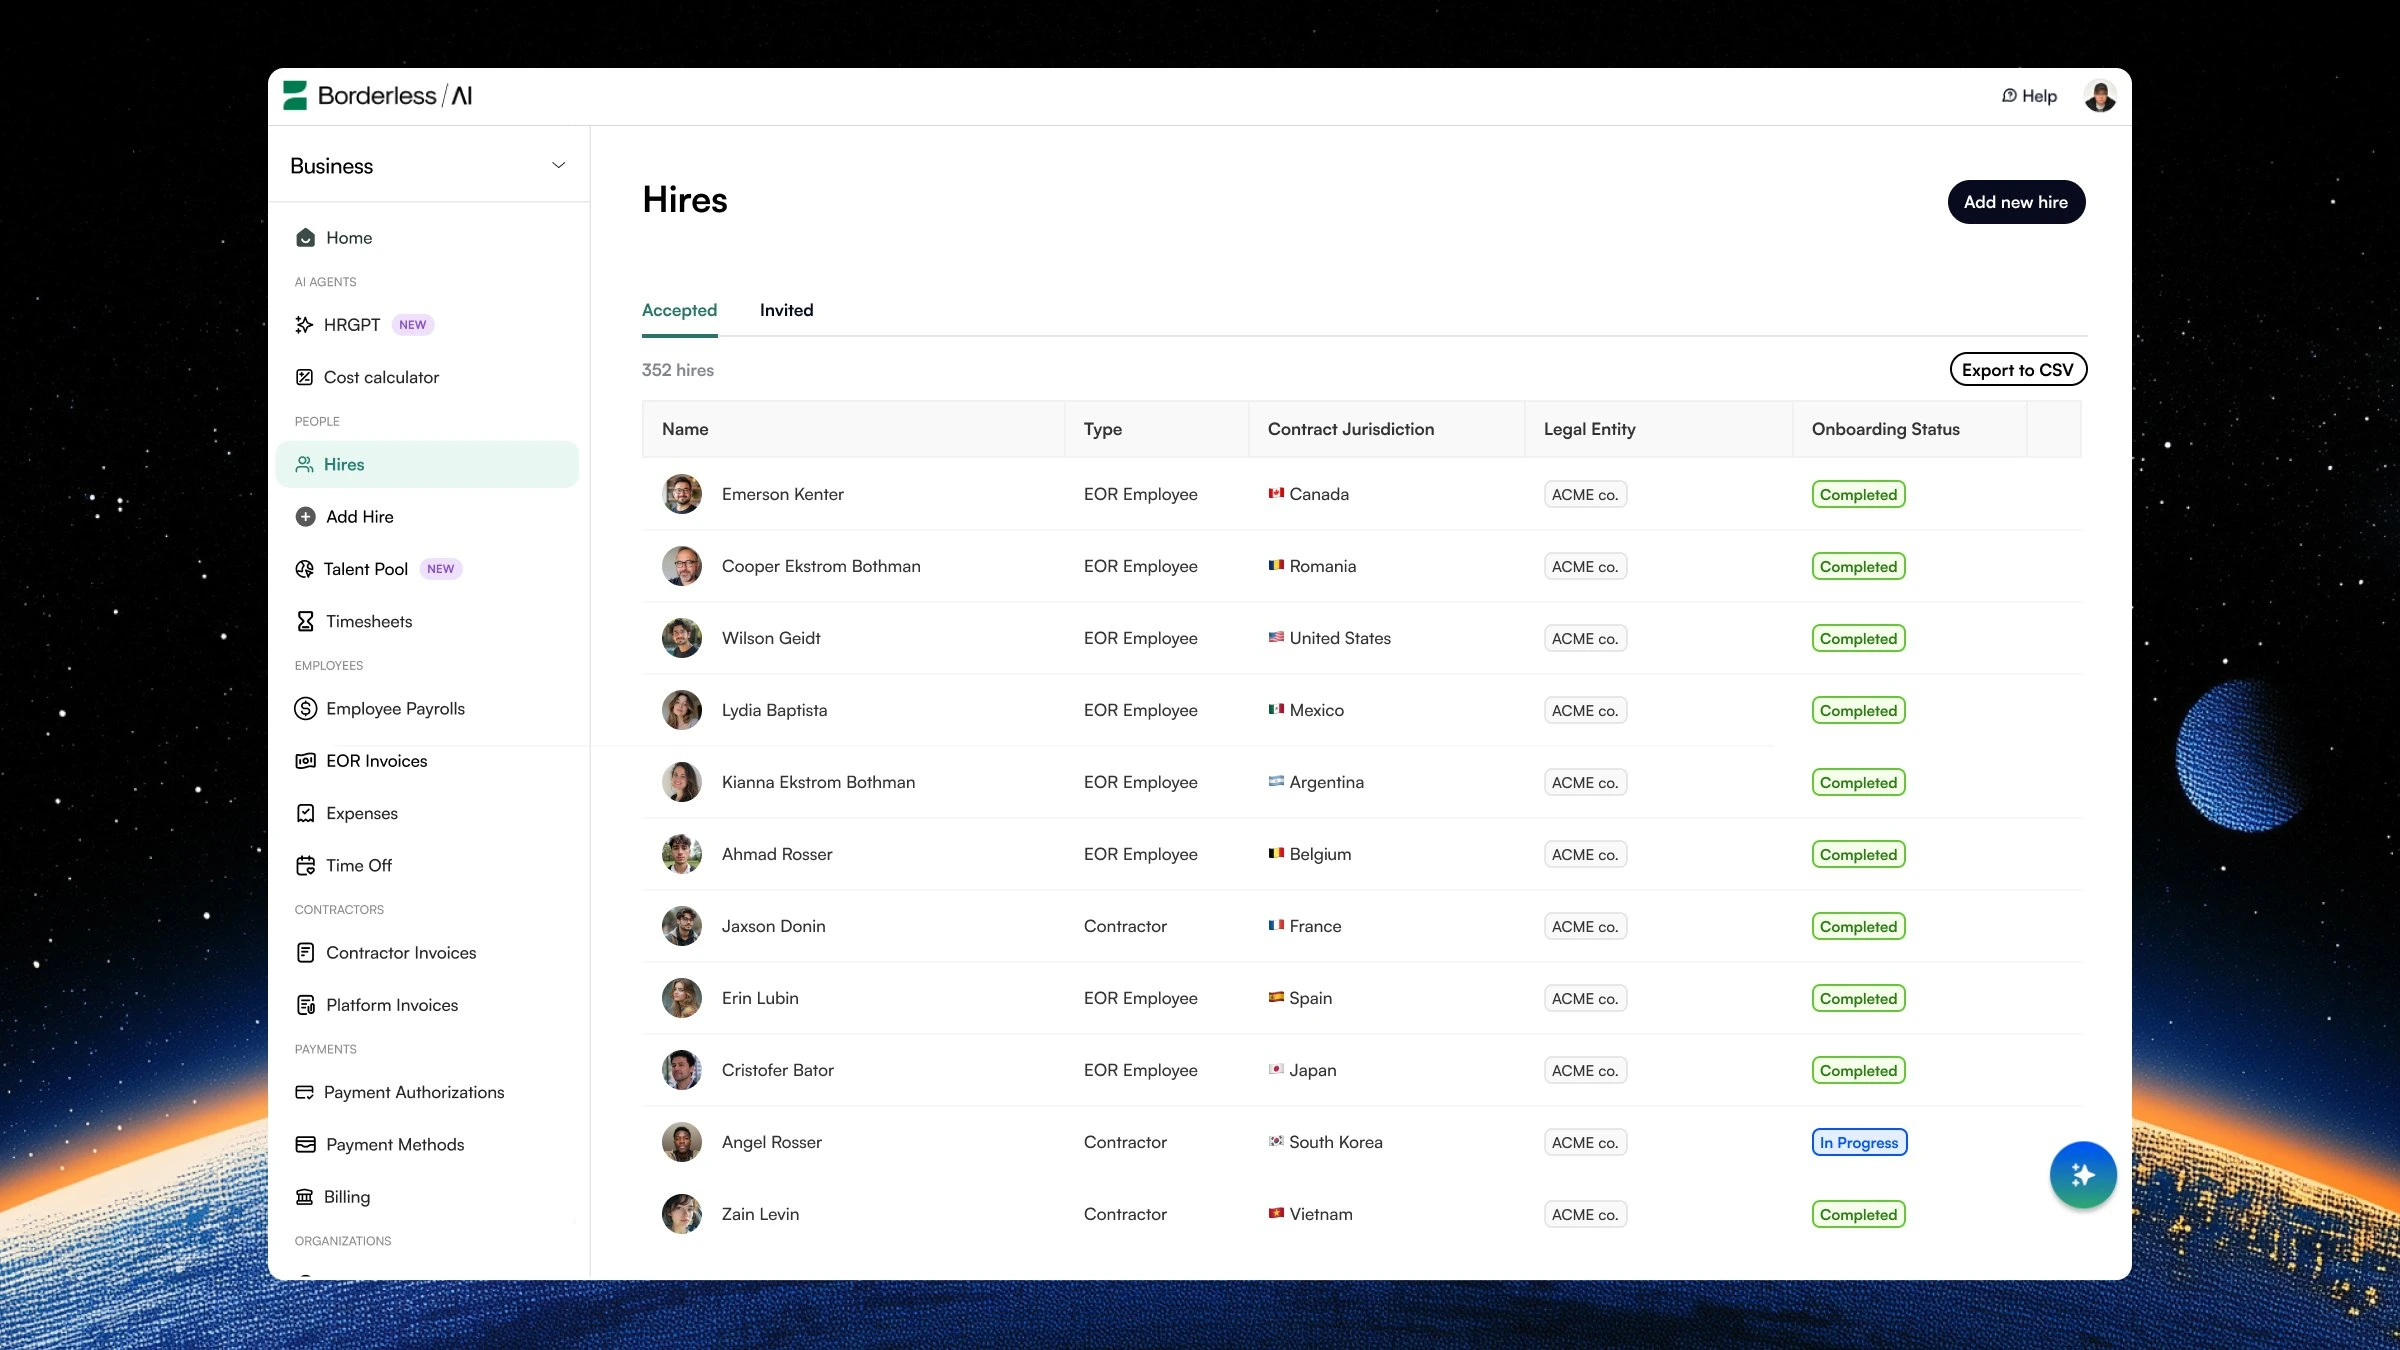Click the Add new hire button
This screenshot has width=2400, height=1350.
pos(2015,202)
